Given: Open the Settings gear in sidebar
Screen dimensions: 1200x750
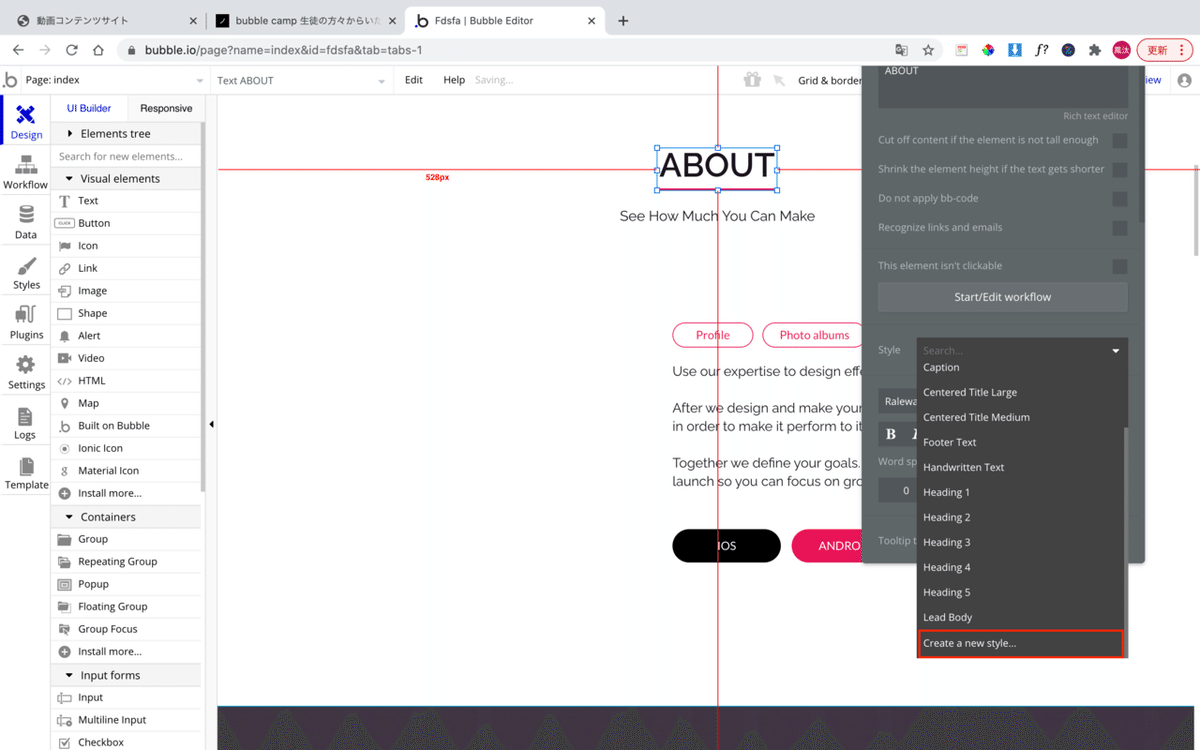Looking at the screenshot, I should pos(26,365).
